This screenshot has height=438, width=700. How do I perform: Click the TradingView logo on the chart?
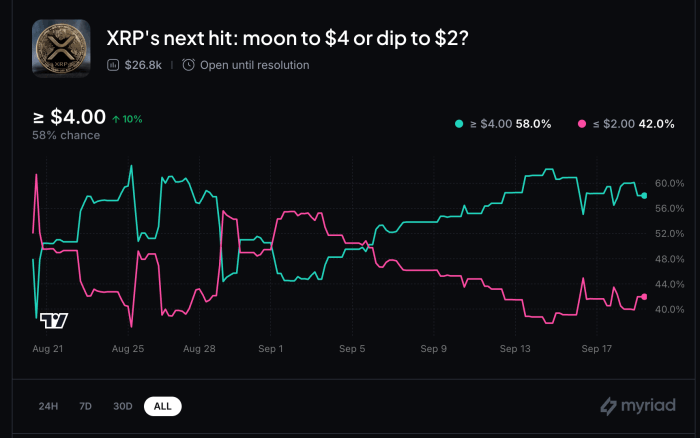tap(54, 321)
